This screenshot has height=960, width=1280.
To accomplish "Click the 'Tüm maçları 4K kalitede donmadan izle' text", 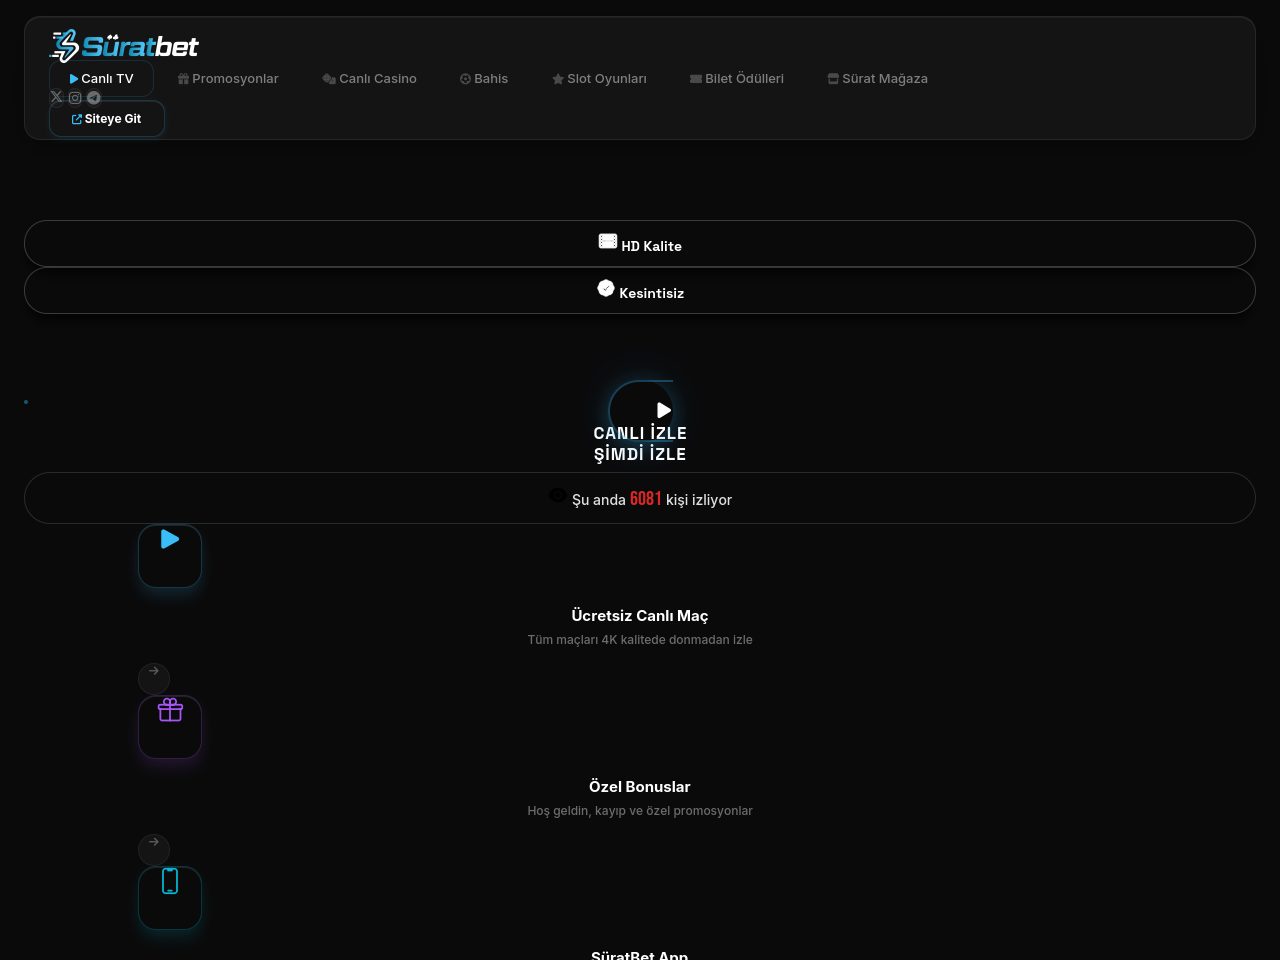I will click(x=640, y=639).
